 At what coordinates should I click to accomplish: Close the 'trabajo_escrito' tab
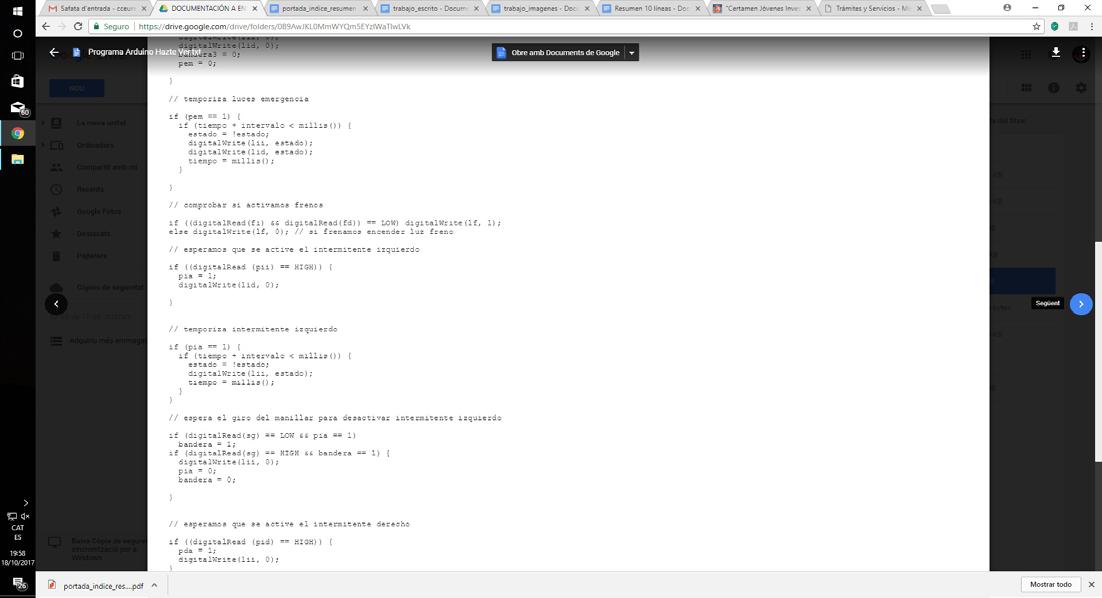[476, 8]
